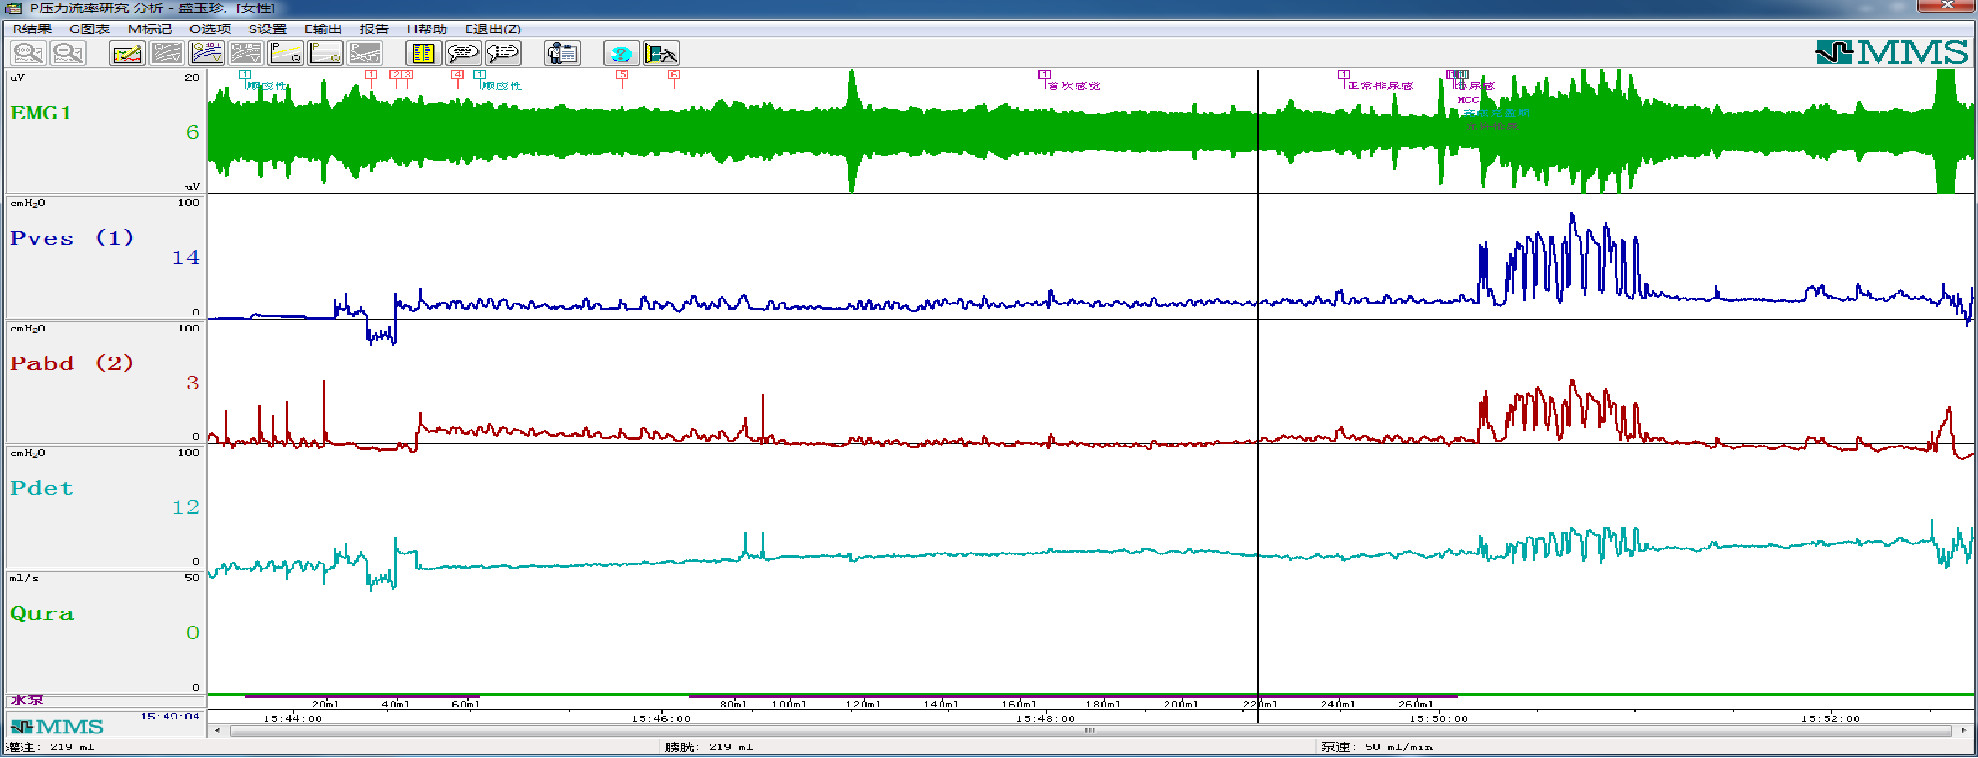Click the Pves (1) channel label
The width and height of the screenshot is (1978, 758).
coord(72,238)
